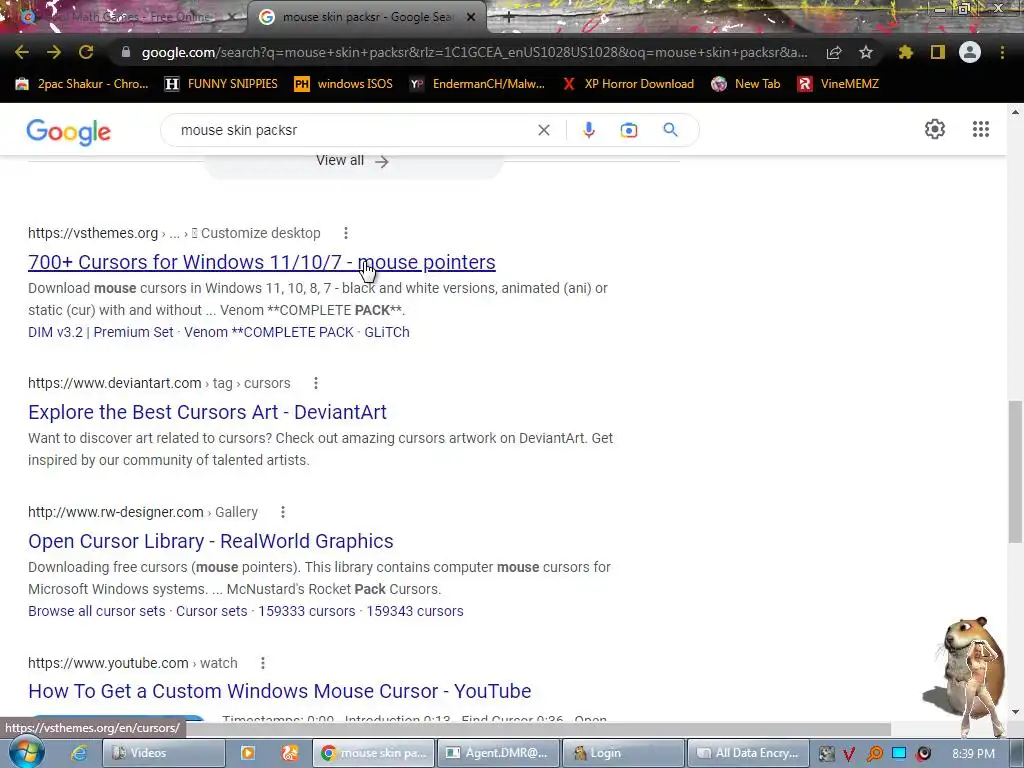
Task: Open the XP Horror Download bookmark
Action: point(628,84)
